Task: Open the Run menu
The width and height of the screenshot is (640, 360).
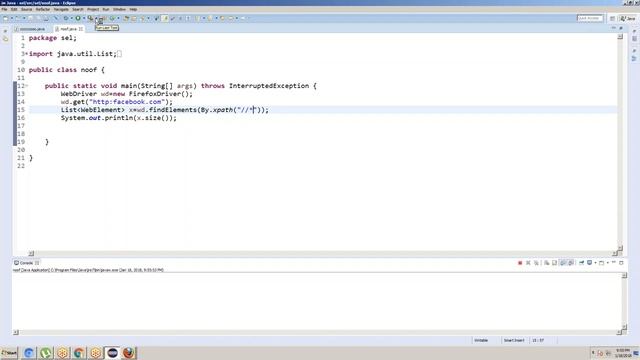Action: coord(106,9)
